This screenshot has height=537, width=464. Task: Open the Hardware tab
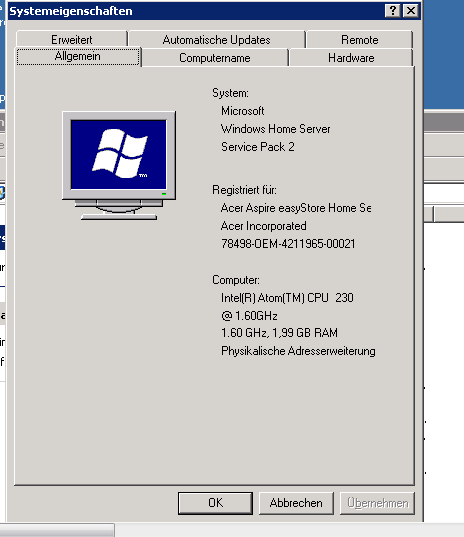pos(351,58)
